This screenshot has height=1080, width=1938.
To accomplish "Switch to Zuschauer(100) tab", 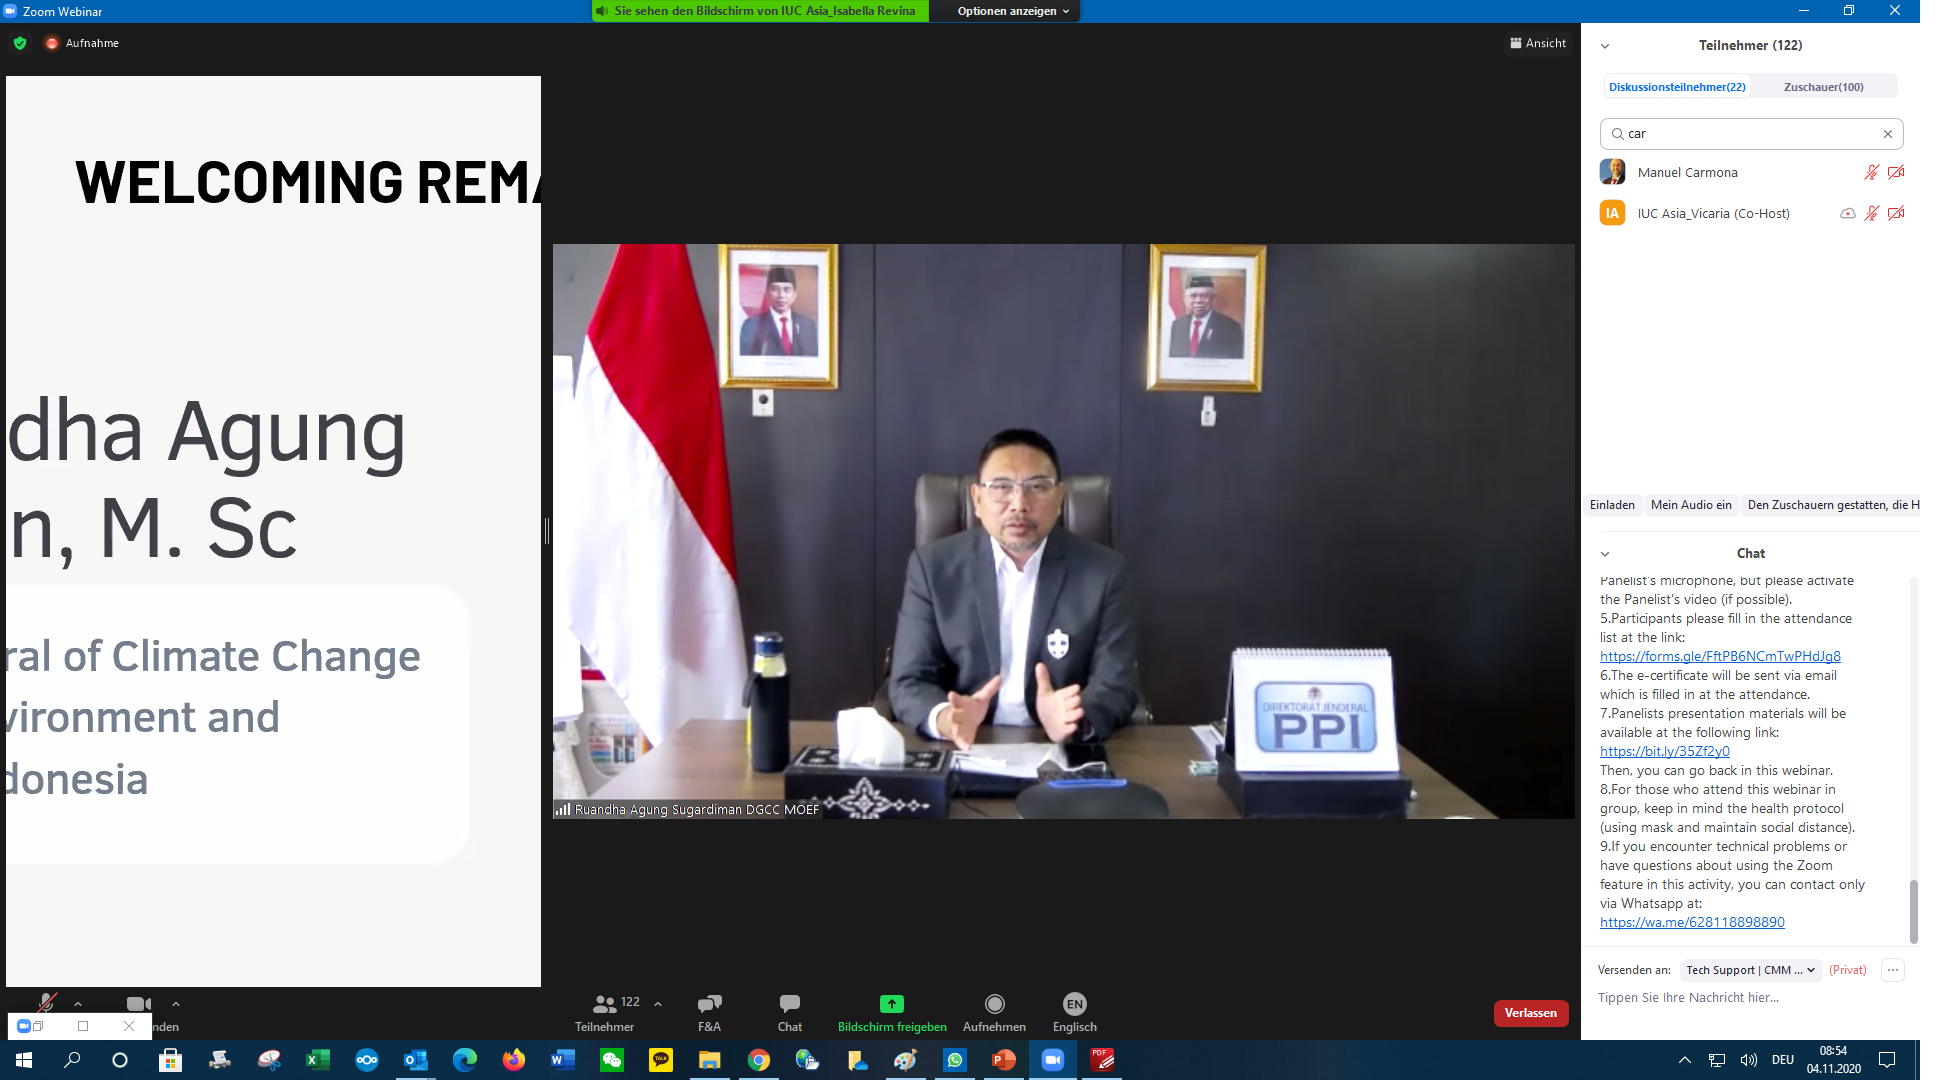I will pyautogui.click(x=1823, y=87).
